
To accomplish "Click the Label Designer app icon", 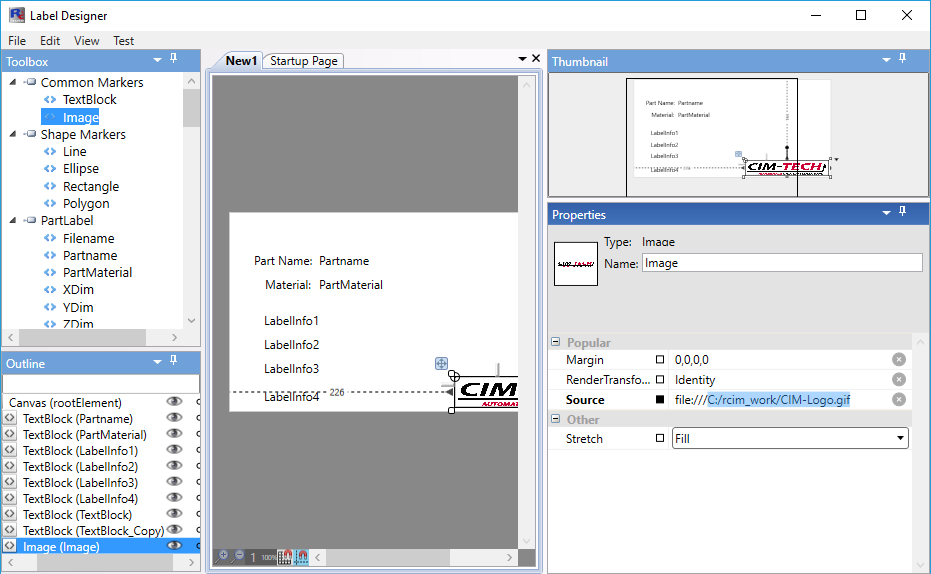I will (x=17, y=15).
